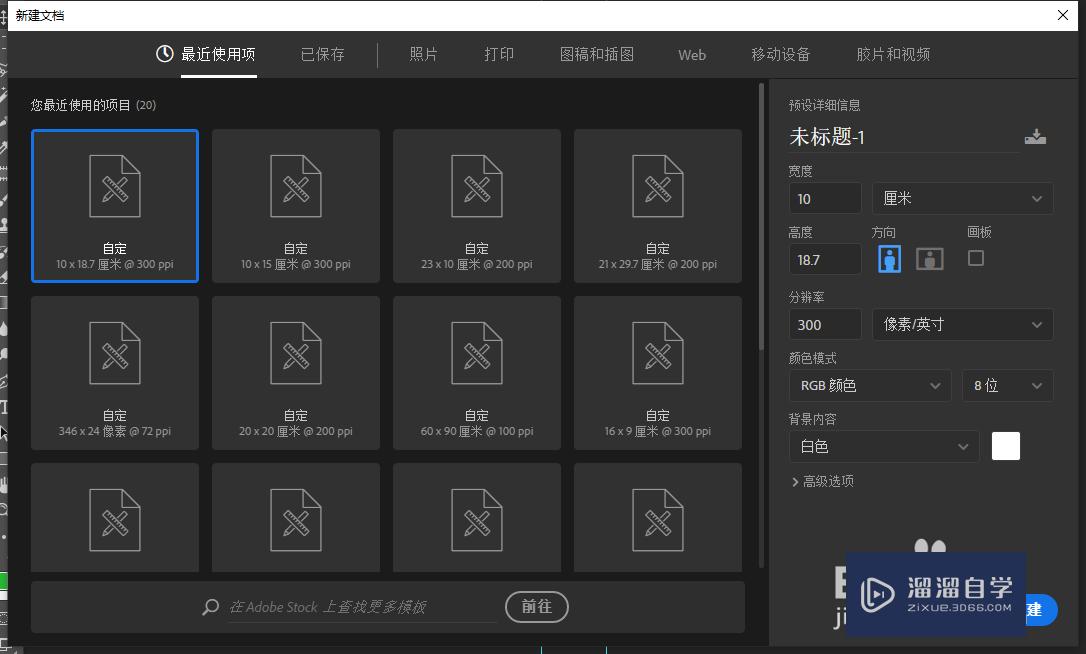Open the 像素/英寸 resolution unit dropdown

pos(962,324)
